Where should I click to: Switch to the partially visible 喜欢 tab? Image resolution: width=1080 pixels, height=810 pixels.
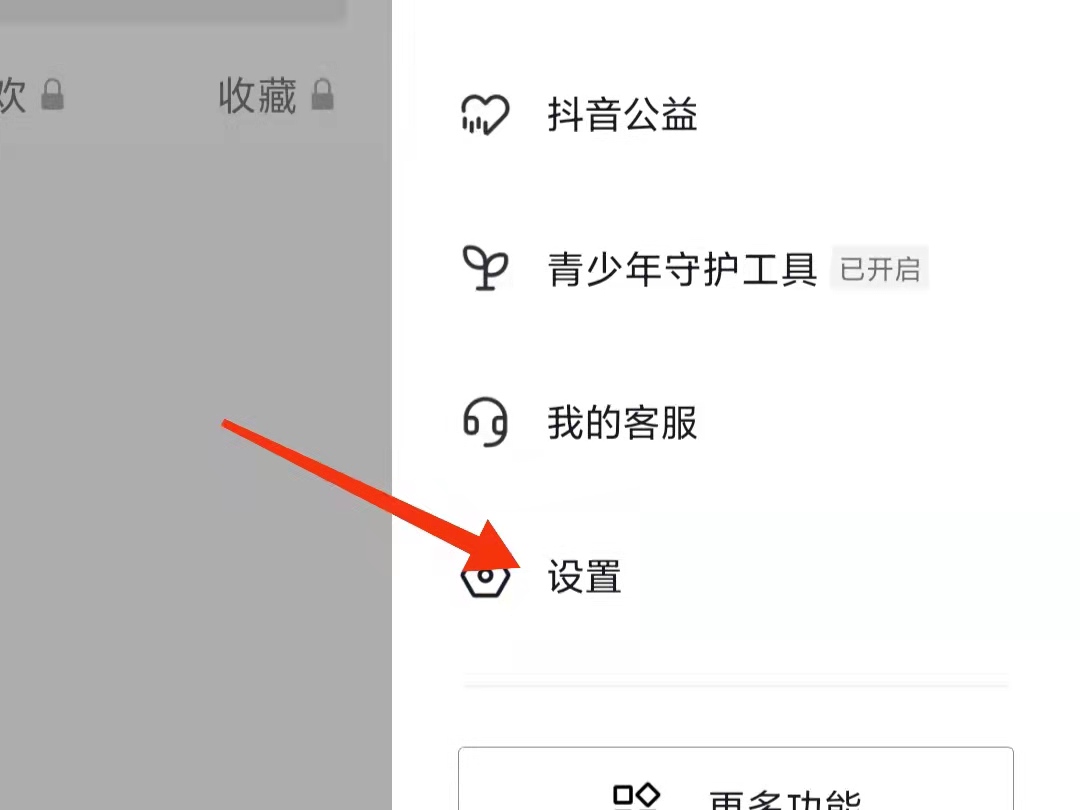point(12,95)
